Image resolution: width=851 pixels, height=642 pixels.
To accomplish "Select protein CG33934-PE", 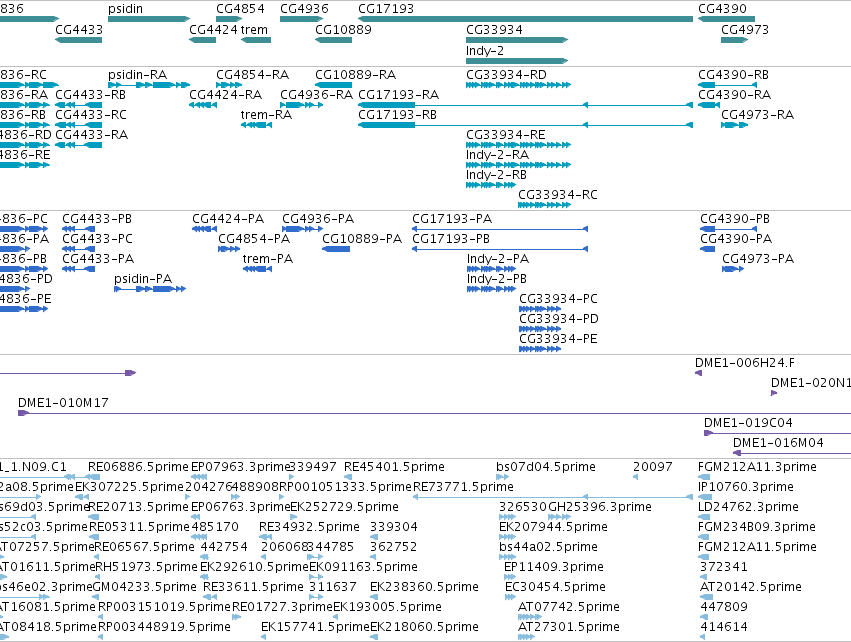I will [x=558, y=339].
